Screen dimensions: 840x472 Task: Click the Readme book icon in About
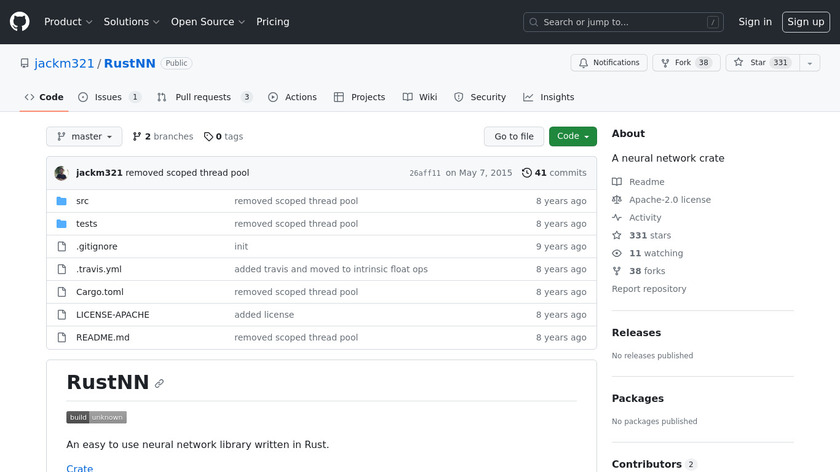[x=617, y=182]
